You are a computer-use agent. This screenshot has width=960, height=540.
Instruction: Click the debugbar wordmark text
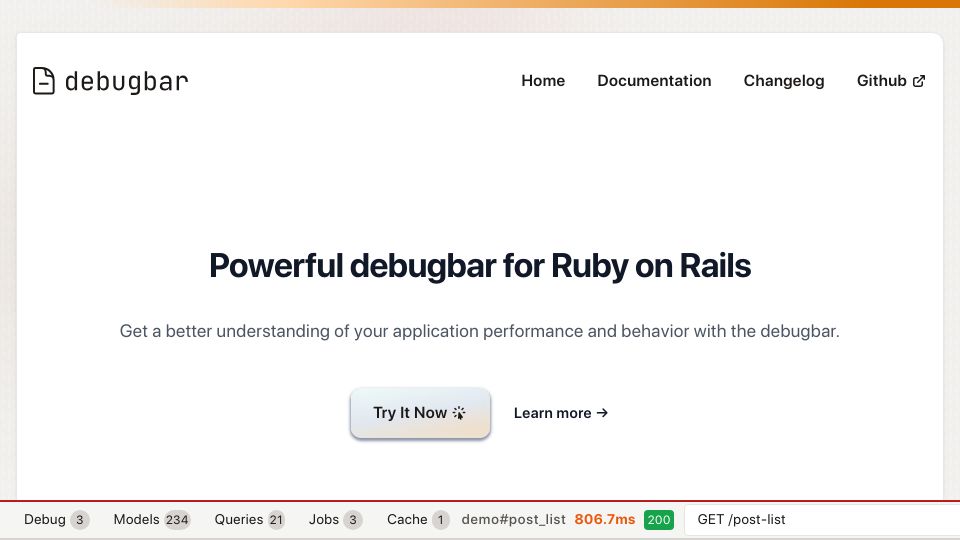[127, 81]
